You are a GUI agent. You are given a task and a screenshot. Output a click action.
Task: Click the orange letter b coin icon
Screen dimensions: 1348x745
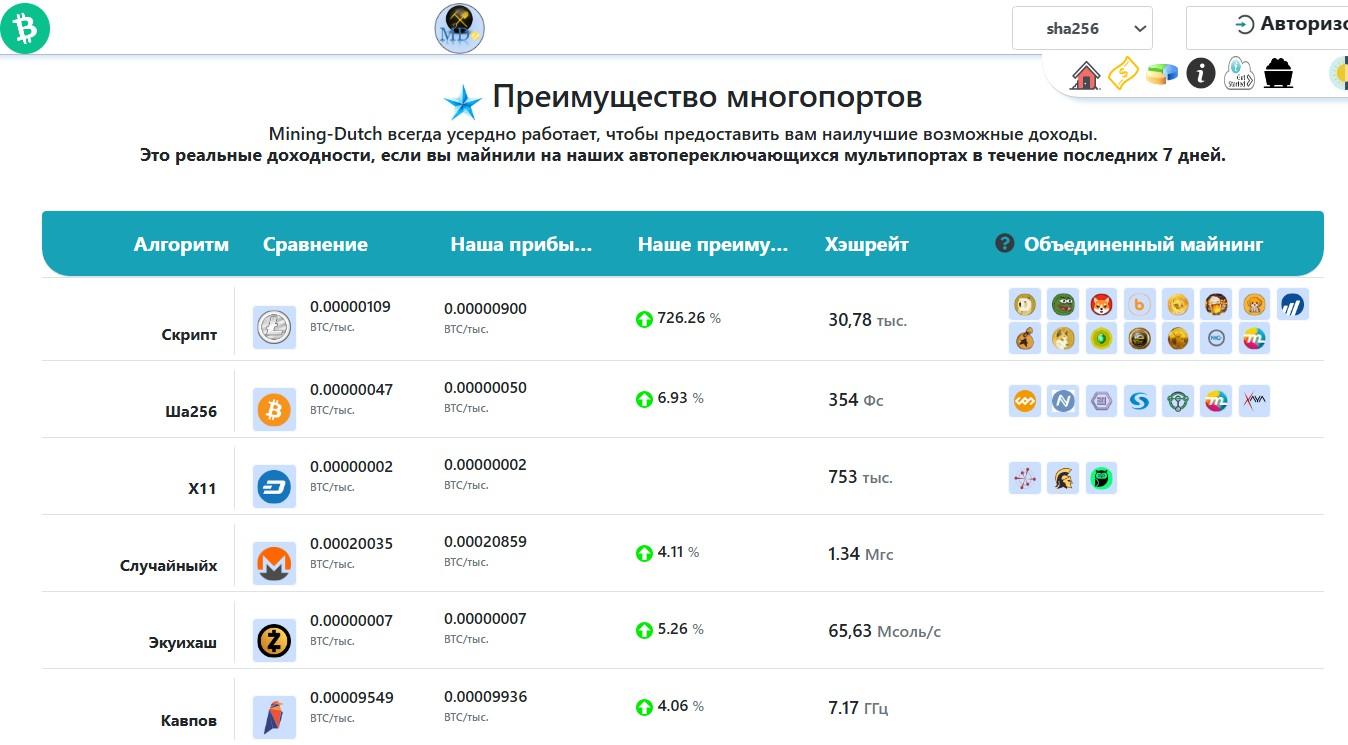pyautogui.click(x=1139, y=304)
